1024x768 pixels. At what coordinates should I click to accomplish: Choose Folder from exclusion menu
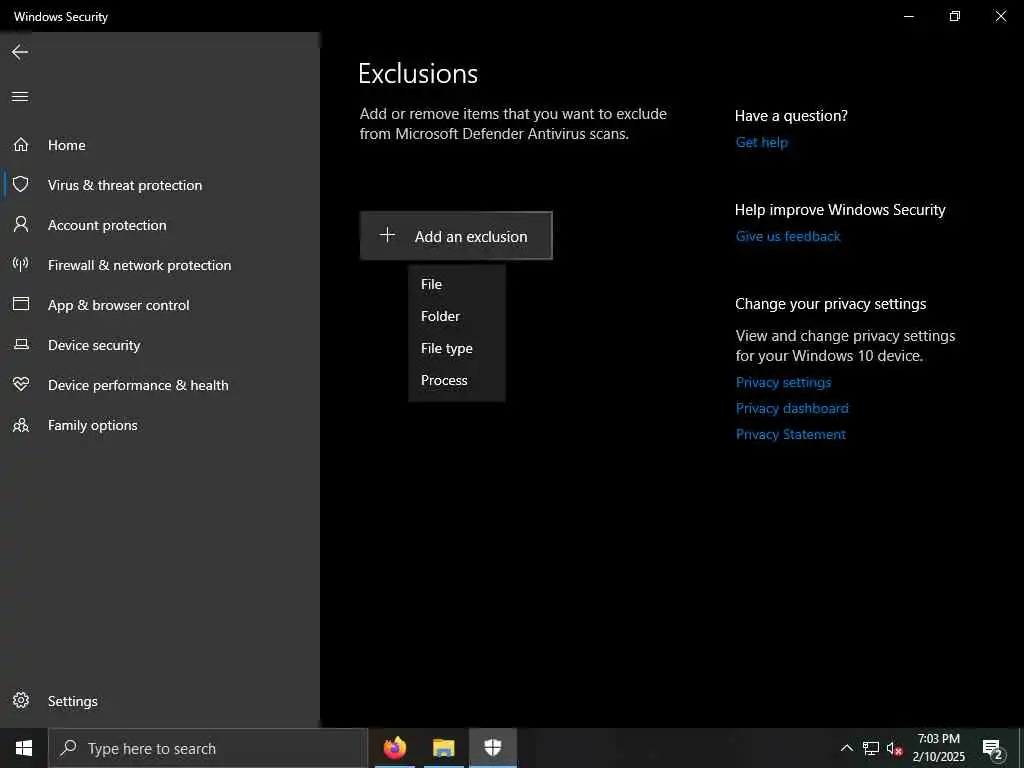[456, 316]
